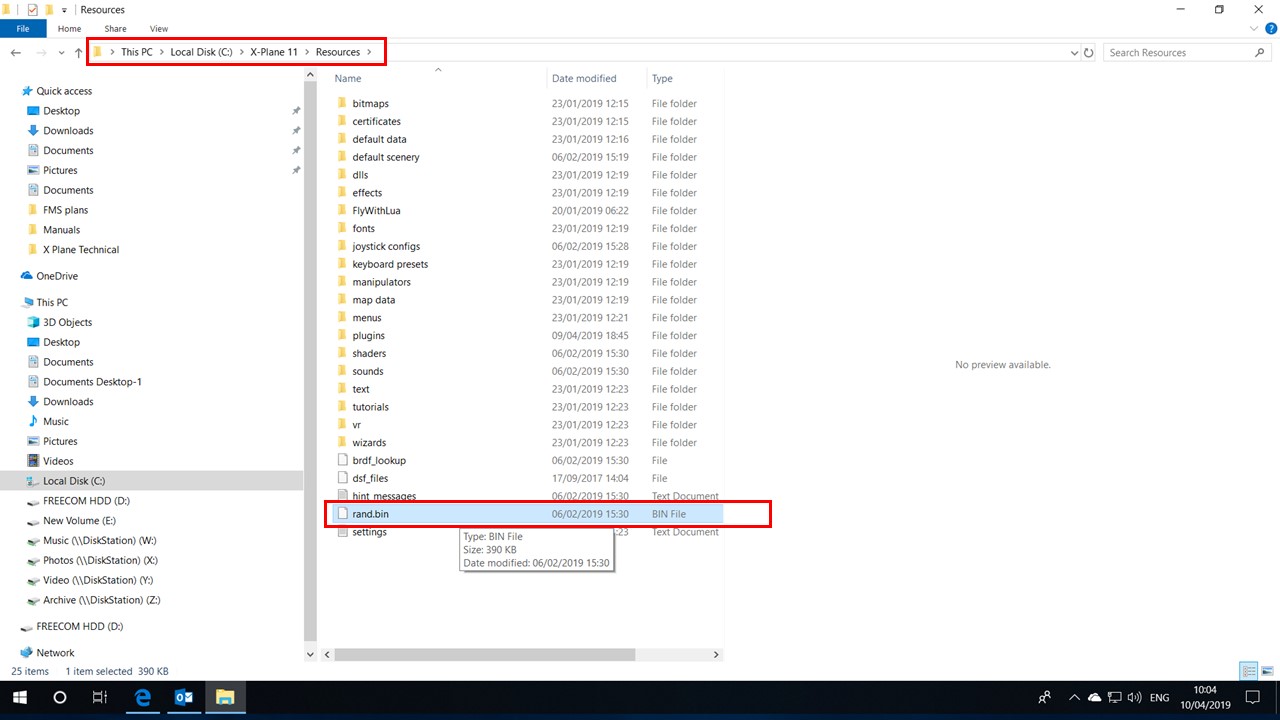1280x720 pixels.
Task: Select the plugins folder
Action: click(x=368, y=336)
